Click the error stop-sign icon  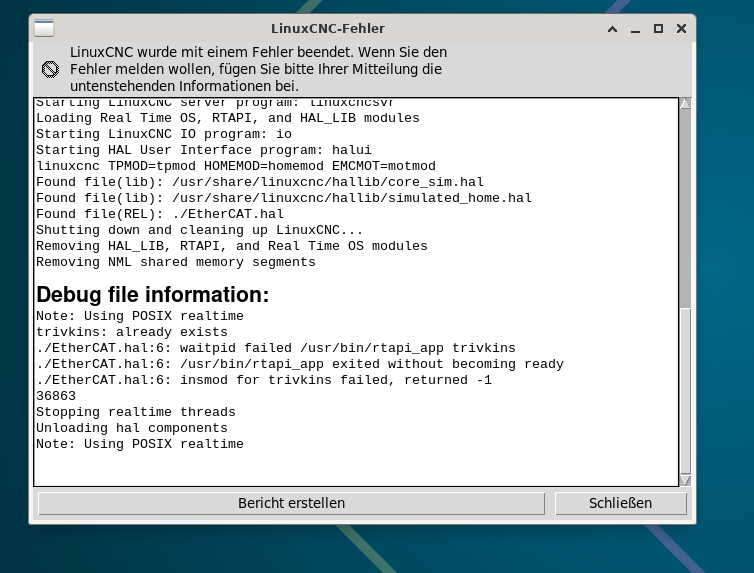tap(51, 69)
